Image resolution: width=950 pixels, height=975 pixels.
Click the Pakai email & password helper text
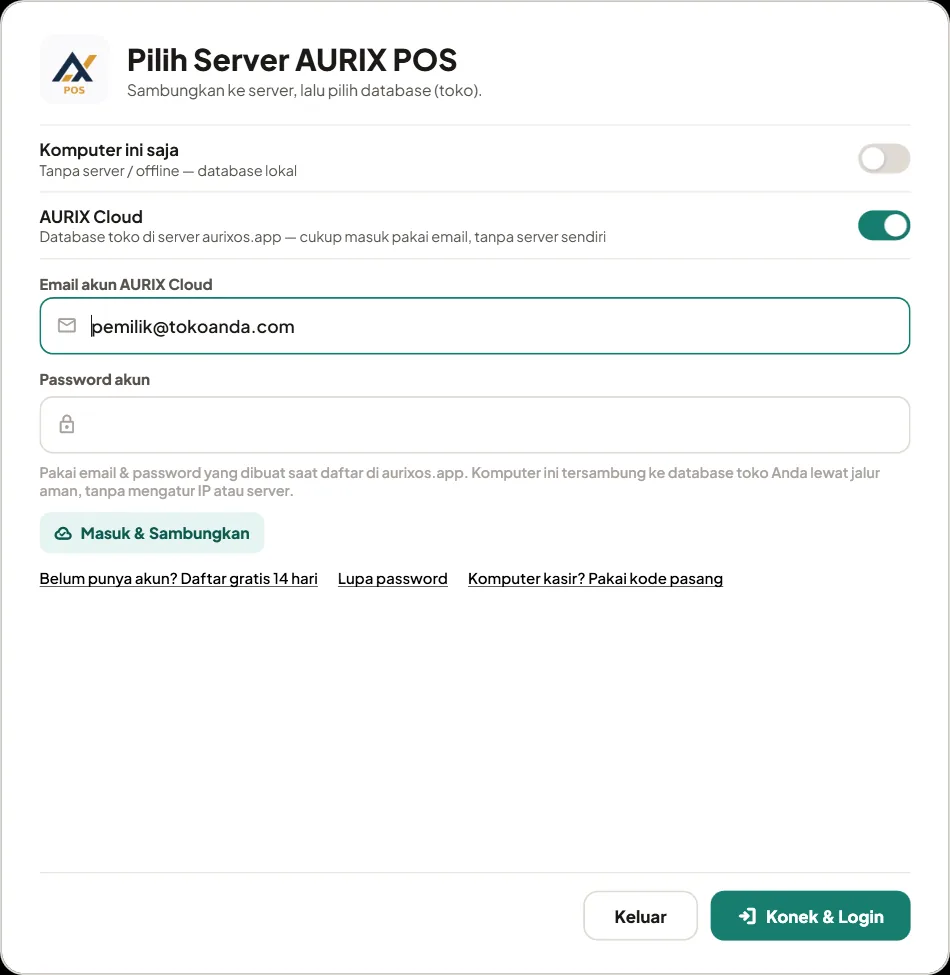[459, 482]
